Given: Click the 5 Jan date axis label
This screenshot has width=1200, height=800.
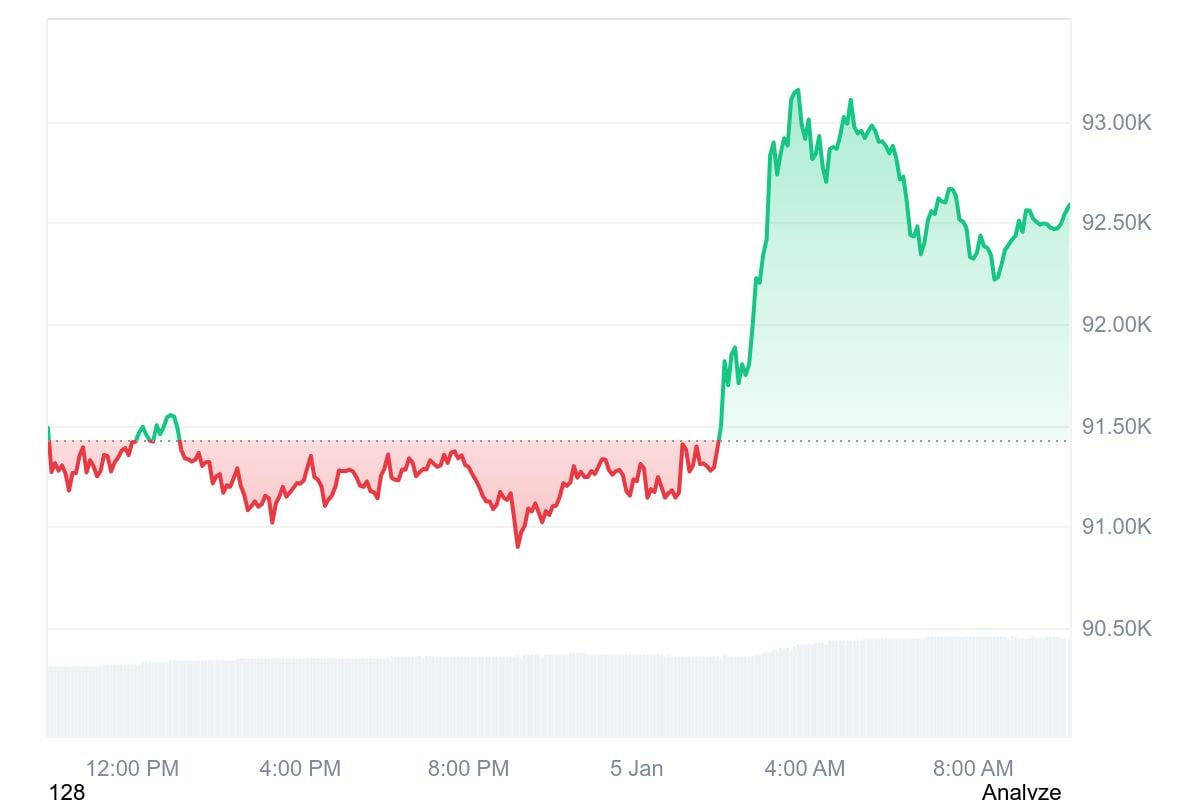Looking at the screenshot, I should (637, 768).
